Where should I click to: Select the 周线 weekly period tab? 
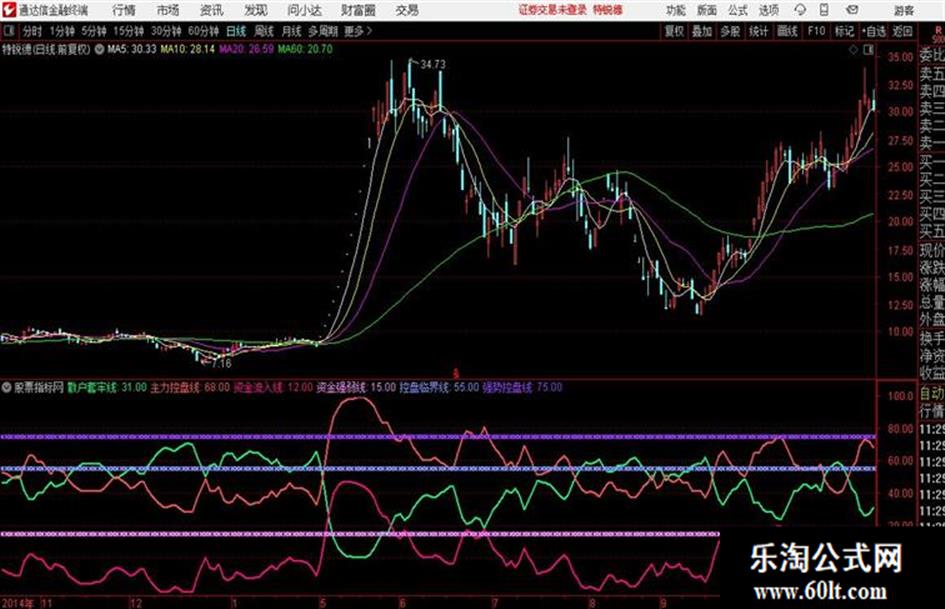click(264, 31)
